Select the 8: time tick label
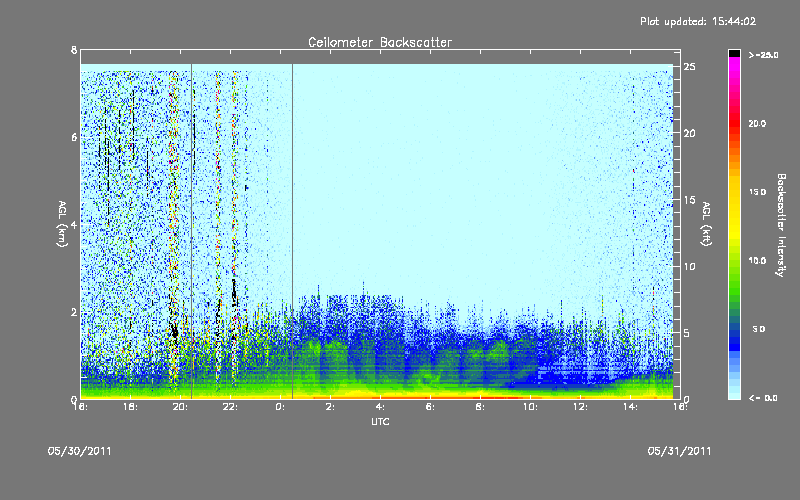The image size is (800, 500). click(x=480, y=407)
